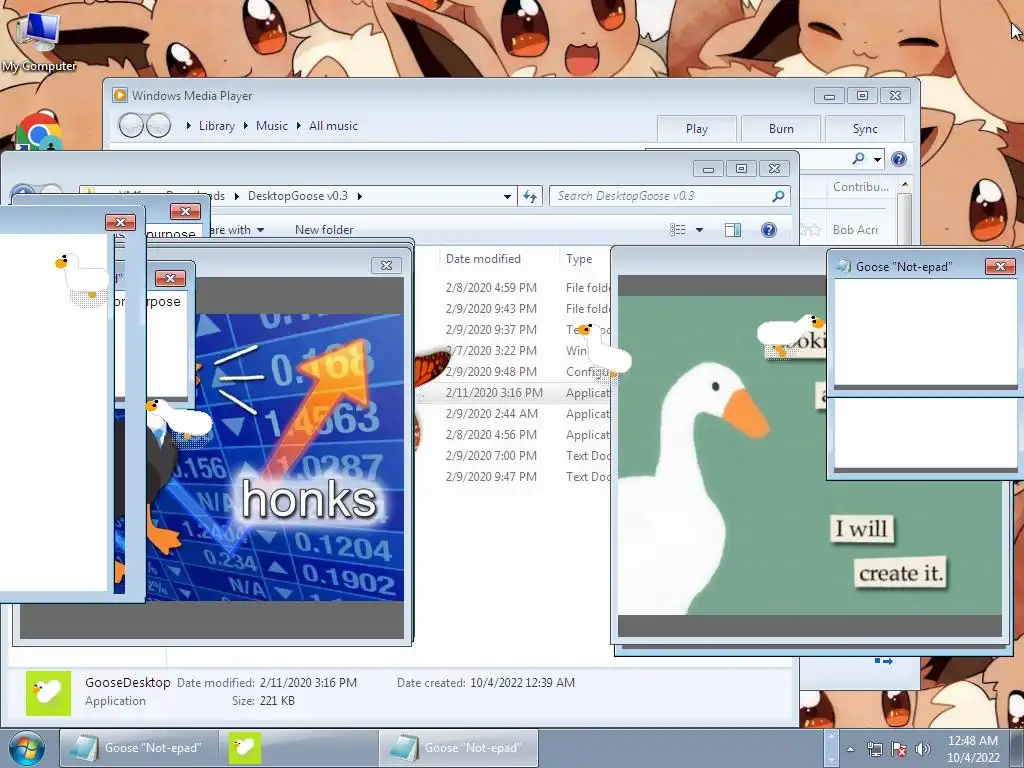Switch to Goose Not-epad taskbar button beside Start

pyautogui.click(x=139, y=748)
